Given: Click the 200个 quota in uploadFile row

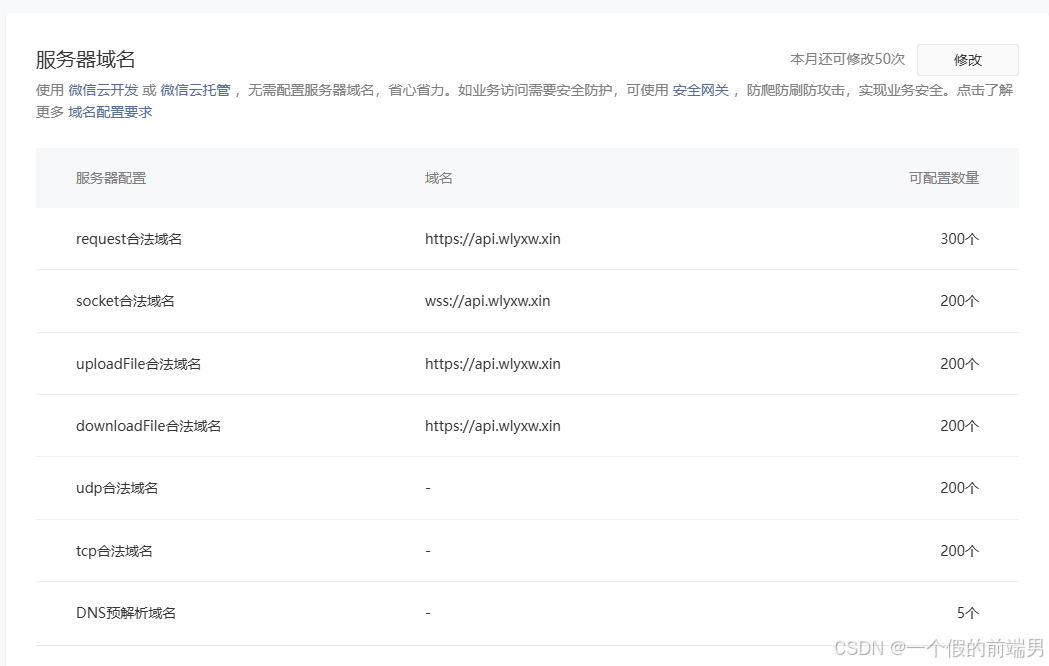Looking at the screenshot, I should (x=959, y=364).
